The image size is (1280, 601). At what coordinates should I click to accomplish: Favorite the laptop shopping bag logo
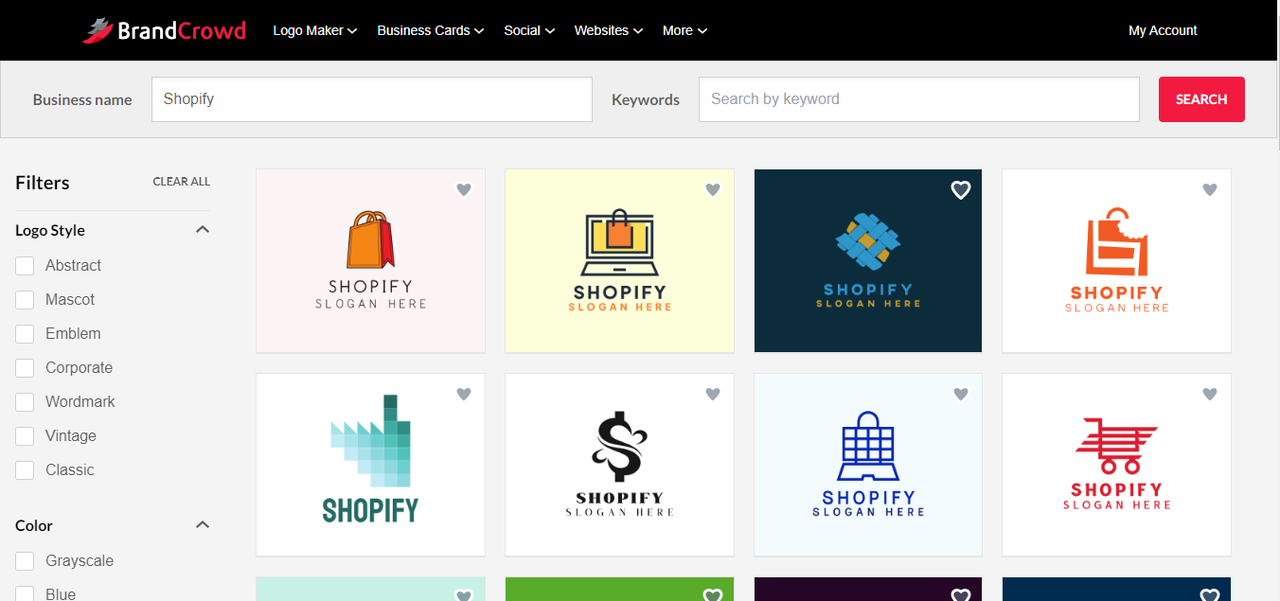713,189
